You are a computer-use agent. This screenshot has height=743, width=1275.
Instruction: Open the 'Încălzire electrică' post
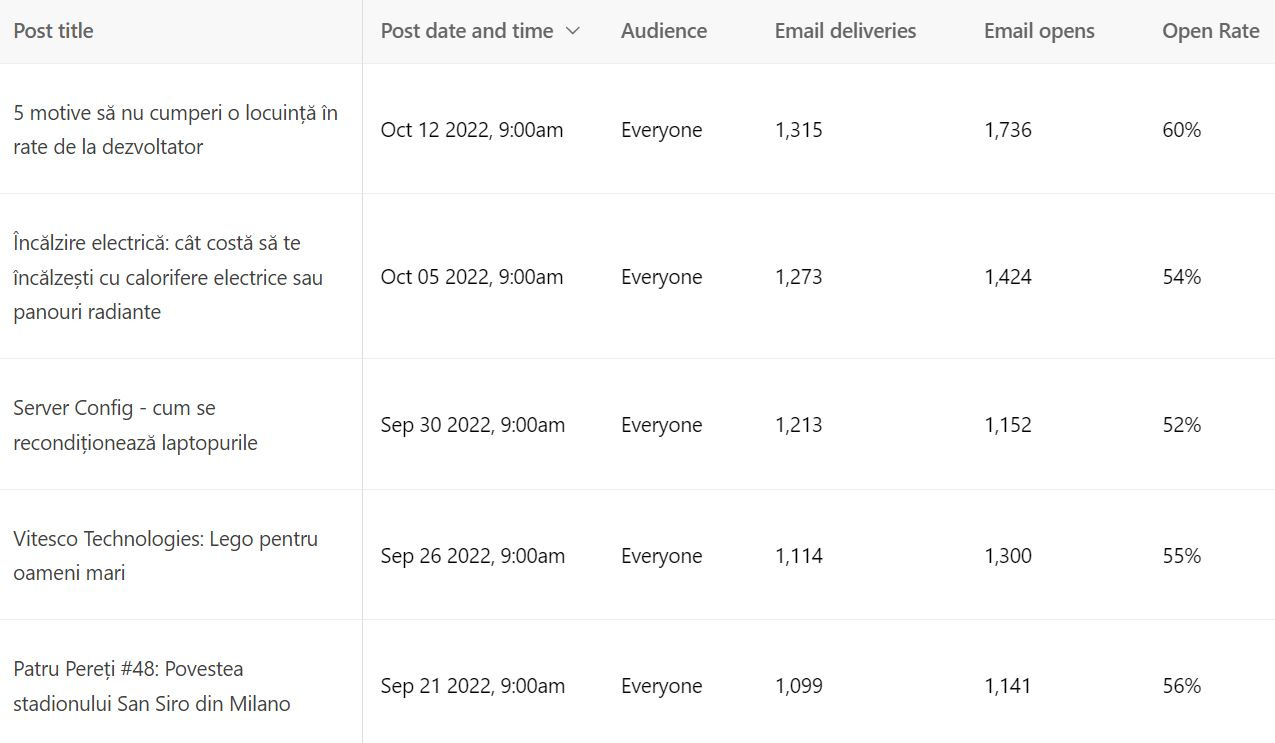(168, 277)
